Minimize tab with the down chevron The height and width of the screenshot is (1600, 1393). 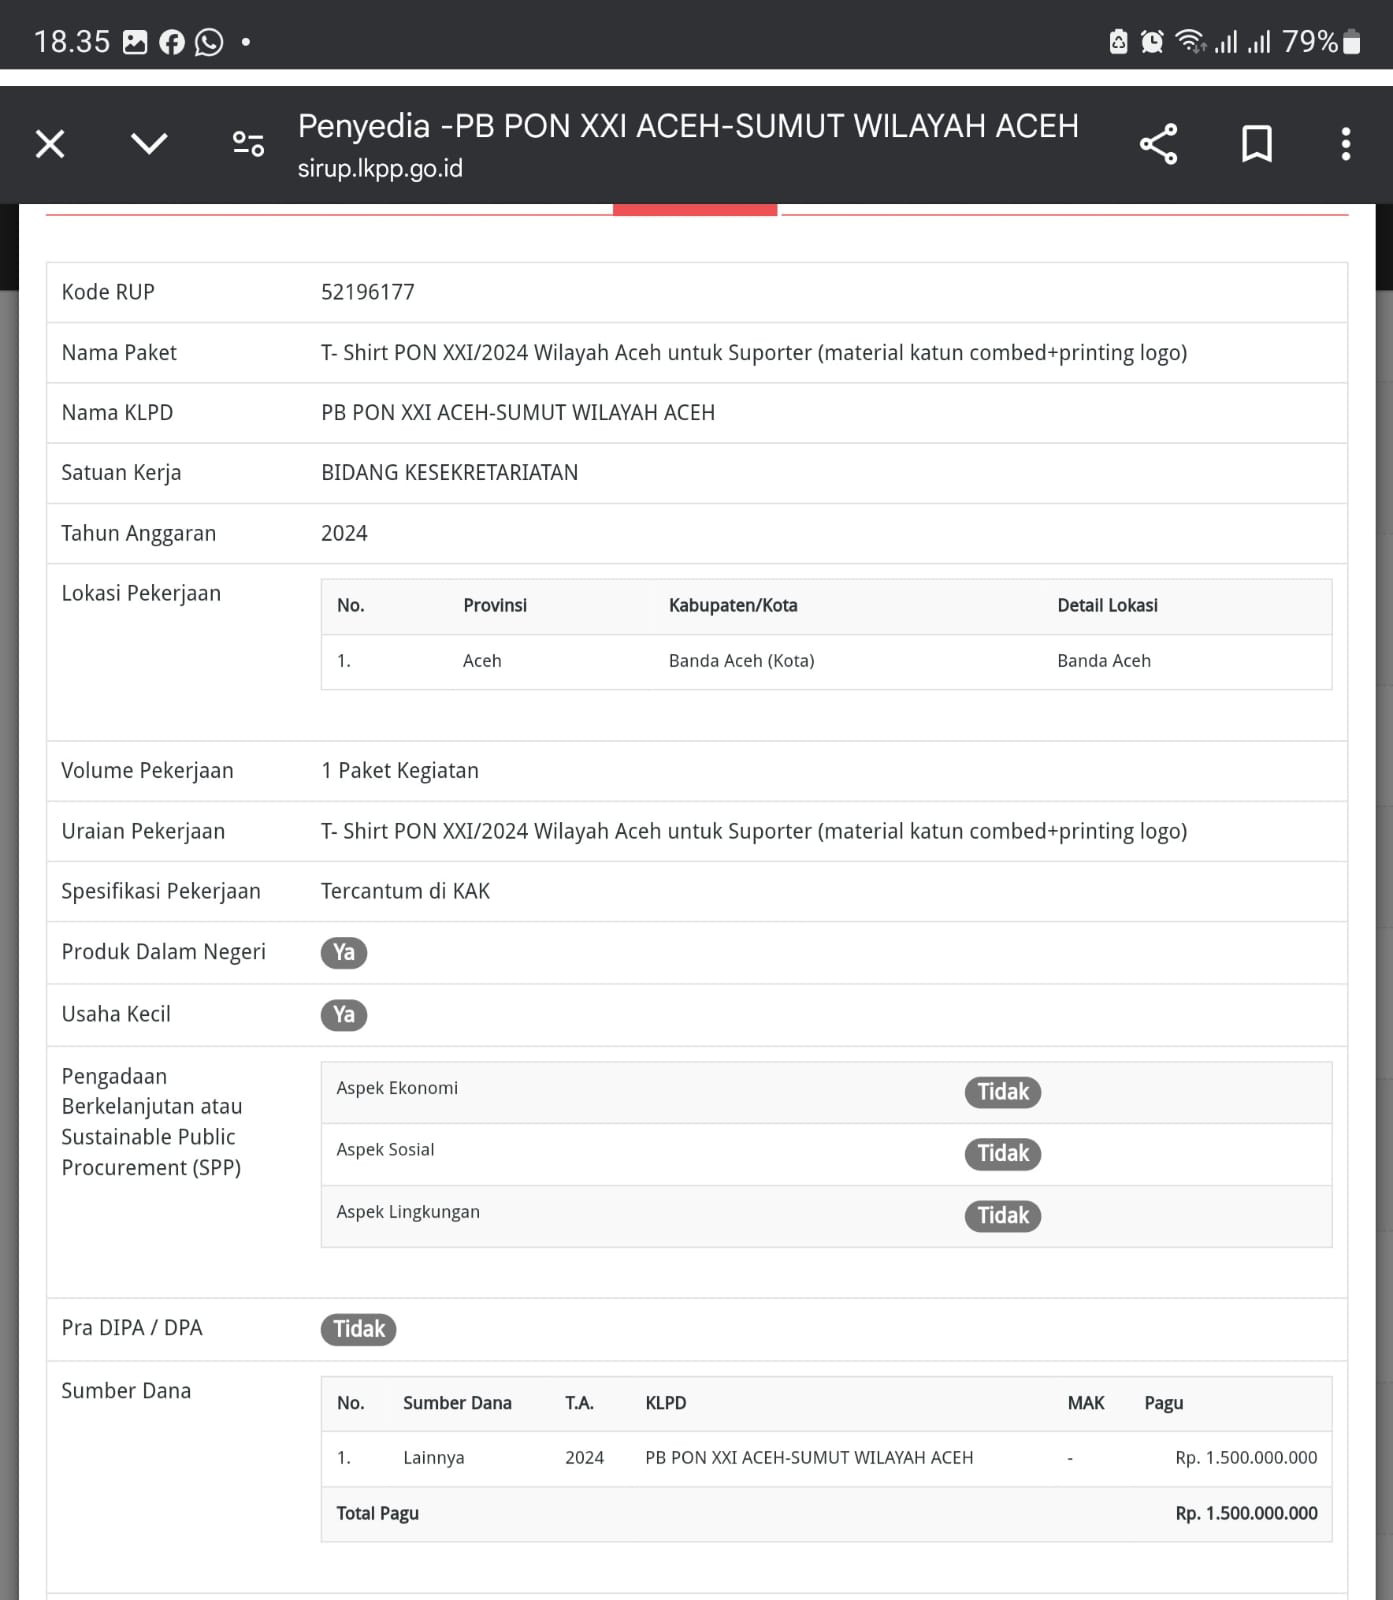[x=149, y=144]
